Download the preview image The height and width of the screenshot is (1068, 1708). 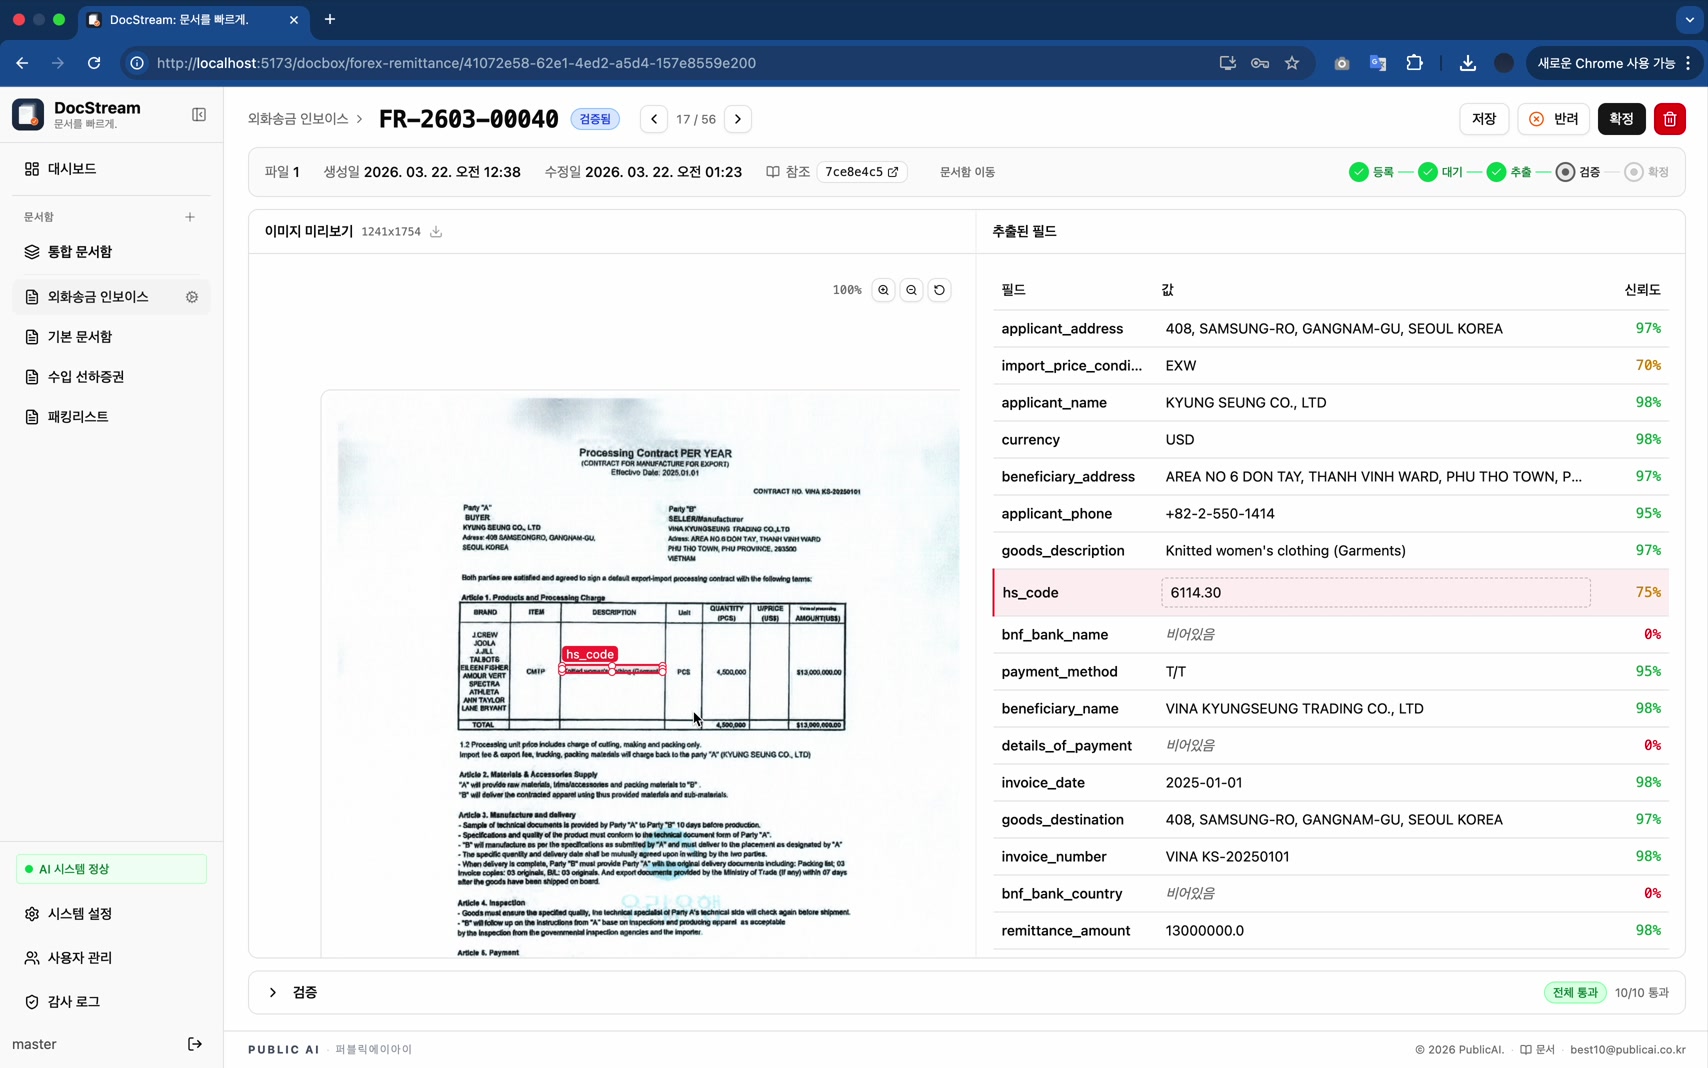click(436, 232)
